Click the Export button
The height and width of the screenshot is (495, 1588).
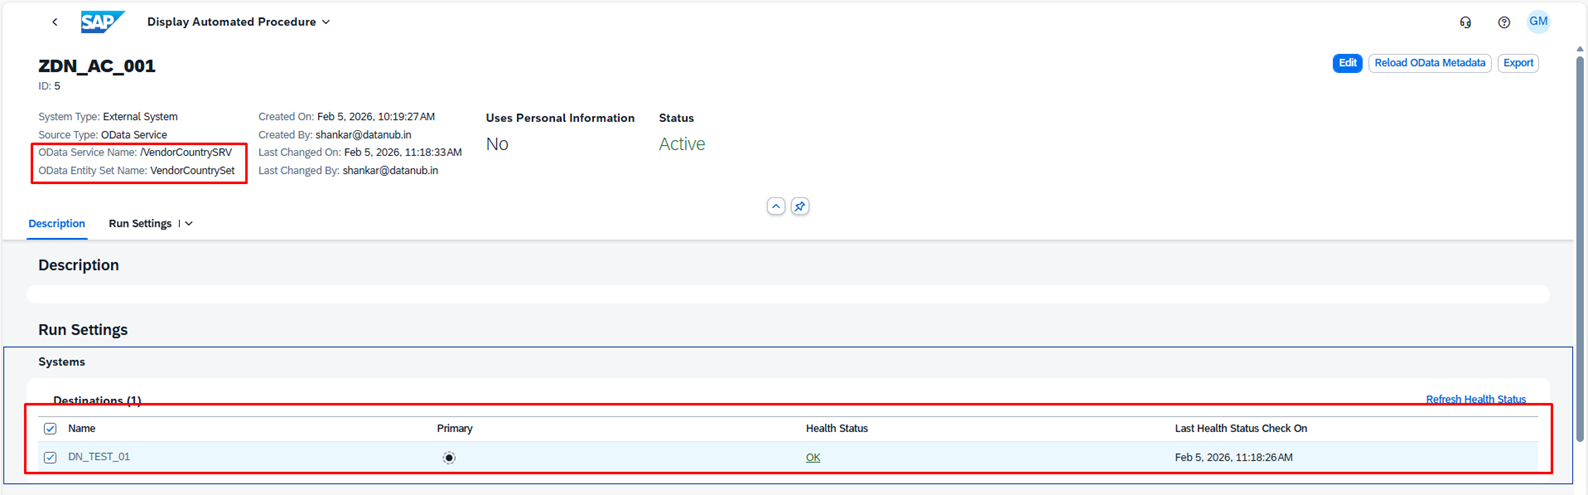point(1518,63)
